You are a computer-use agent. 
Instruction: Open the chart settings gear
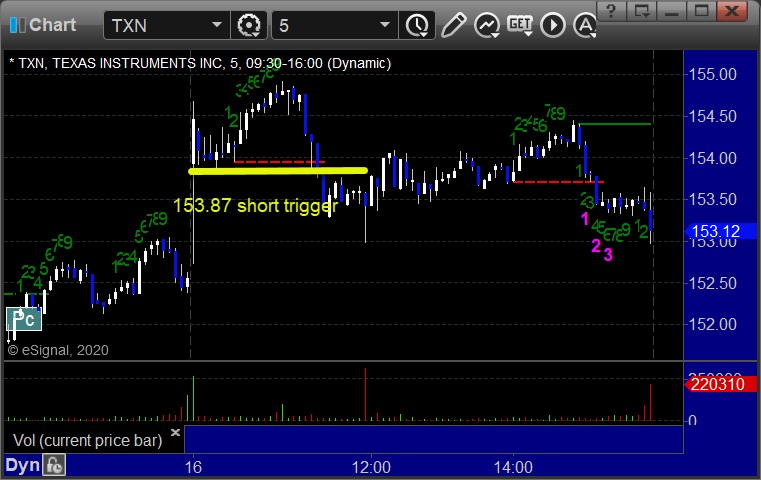coord(248,25)
